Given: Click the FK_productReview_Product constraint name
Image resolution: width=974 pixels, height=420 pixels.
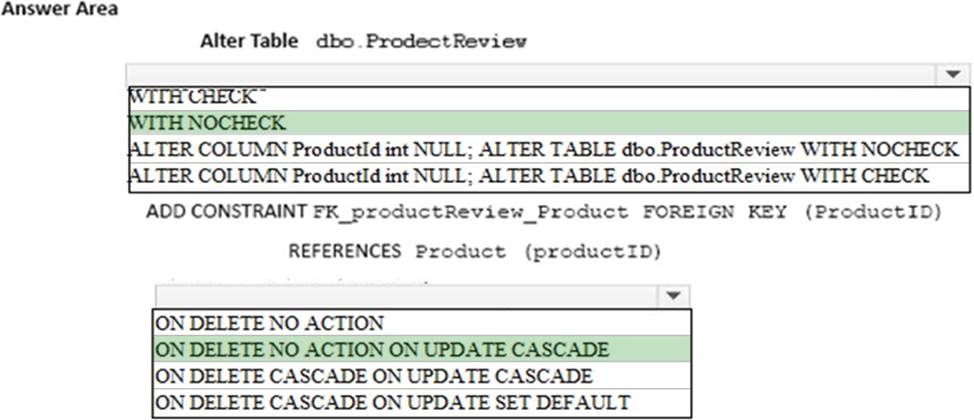Looking at the screenshot, I should tap(470, 212).
